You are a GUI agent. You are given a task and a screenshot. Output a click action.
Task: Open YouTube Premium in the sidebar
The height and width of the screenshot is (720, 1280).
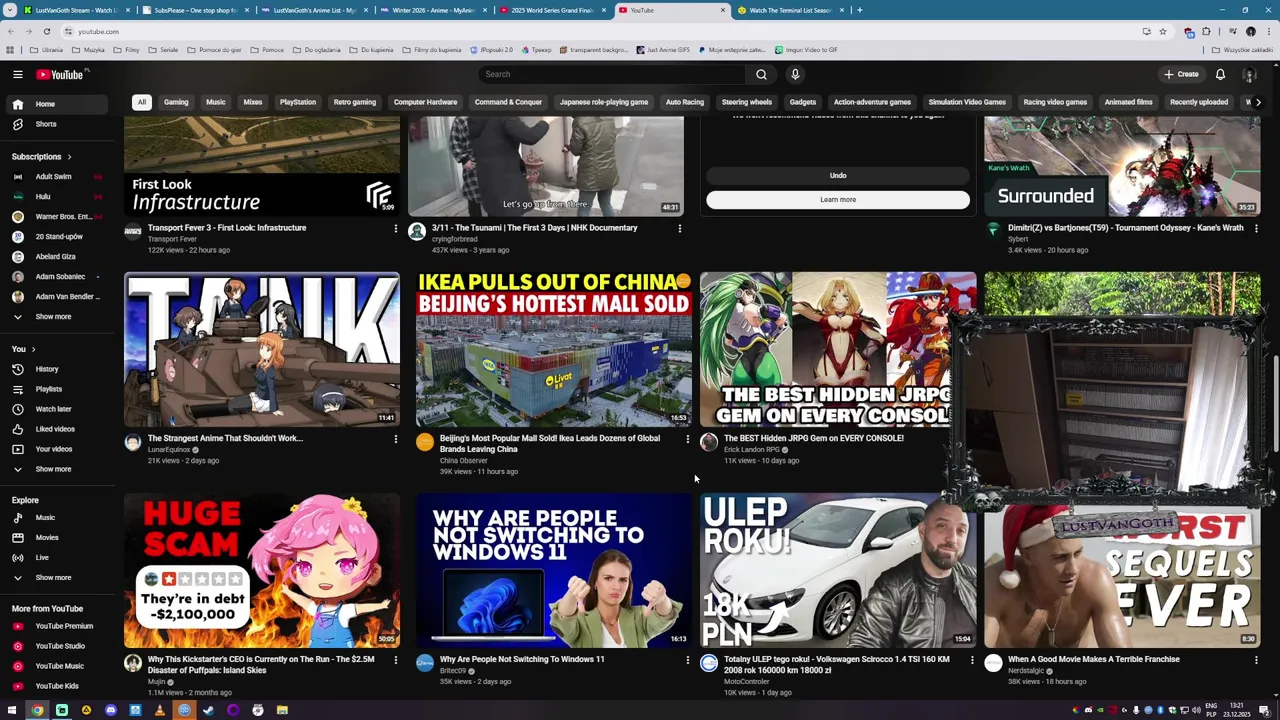(59, 626)
